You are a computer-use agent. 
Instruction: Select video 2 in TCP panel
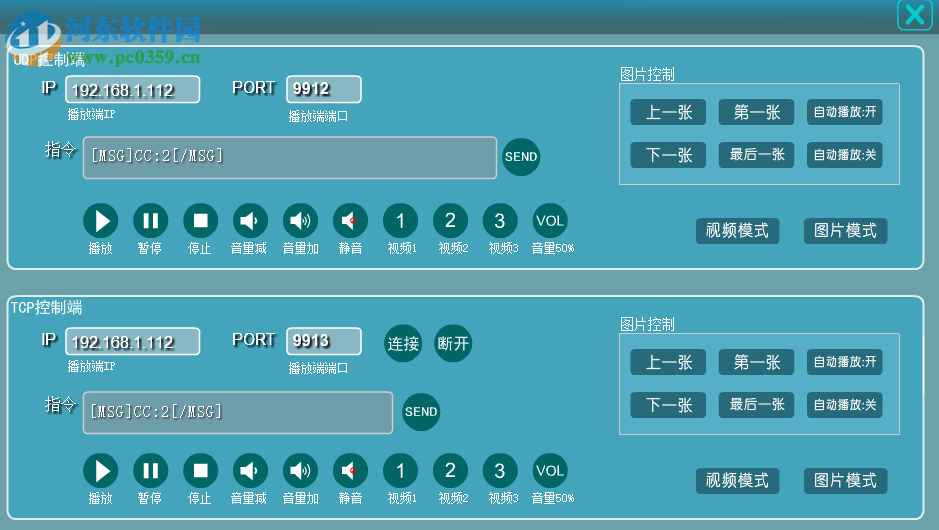click(450, 471)
